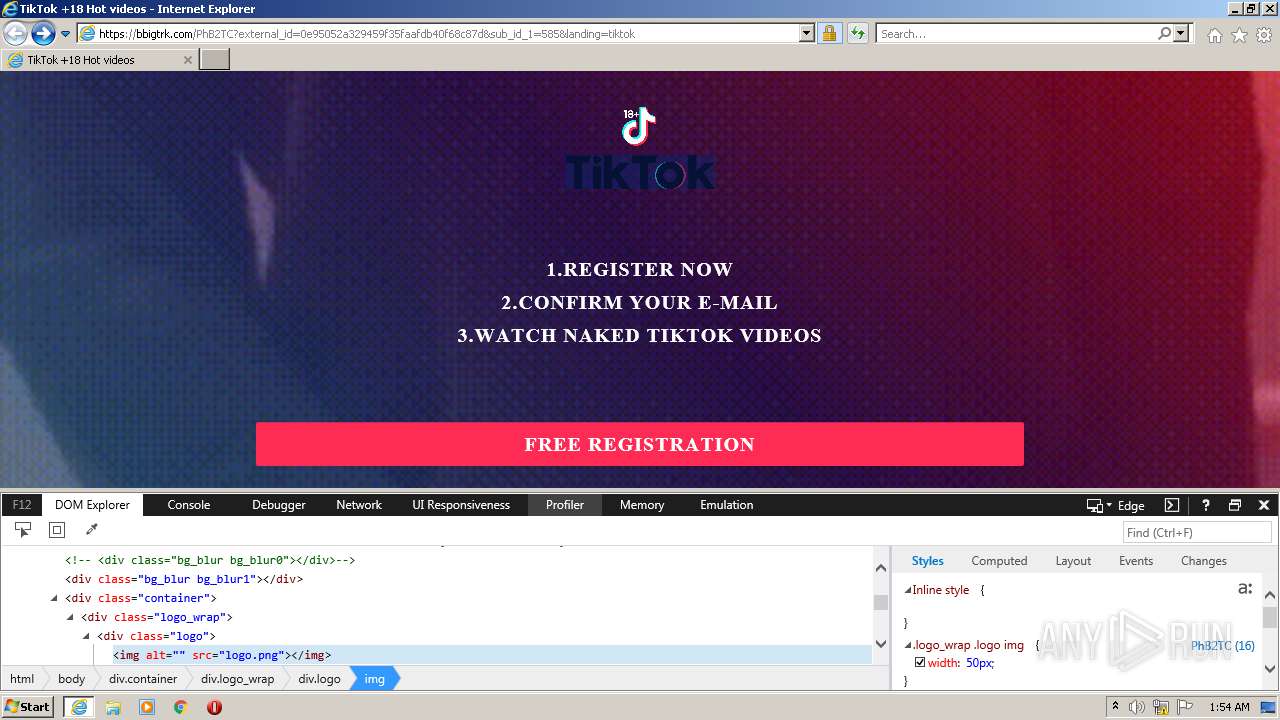Screen dimensions: 1280x720
Task: Open the Network tab
Action: point(359,505)
